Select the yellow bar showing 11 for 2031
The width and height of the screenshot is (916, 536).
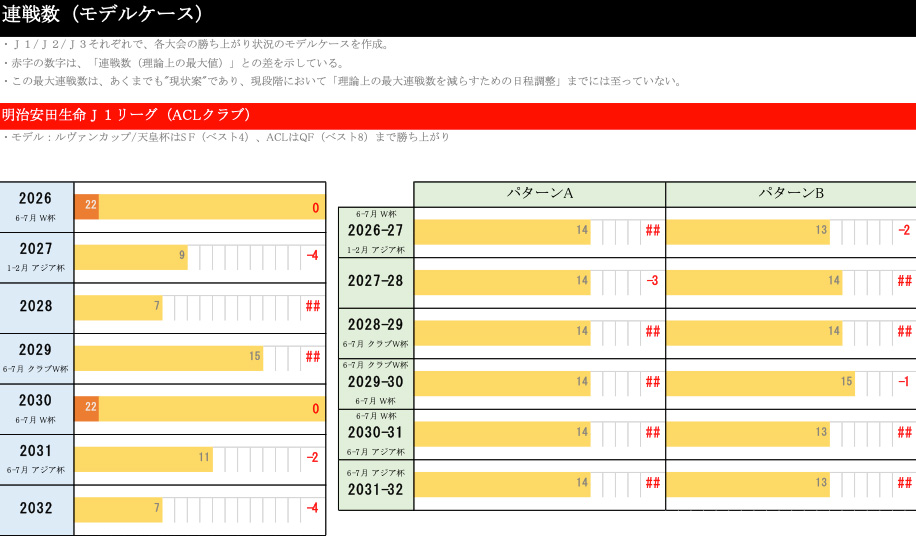click(x=142, y=459)
